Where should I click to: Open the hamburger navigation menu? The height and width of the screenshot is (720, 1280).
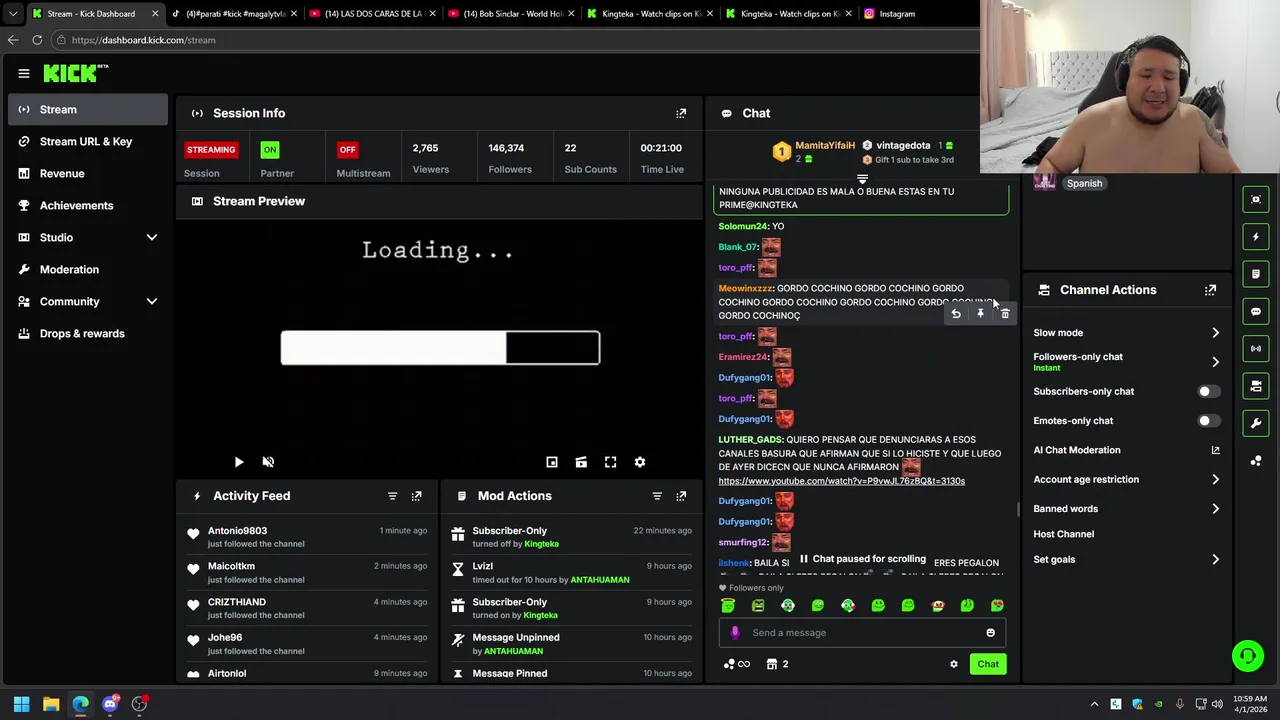[x=23, y=73]
